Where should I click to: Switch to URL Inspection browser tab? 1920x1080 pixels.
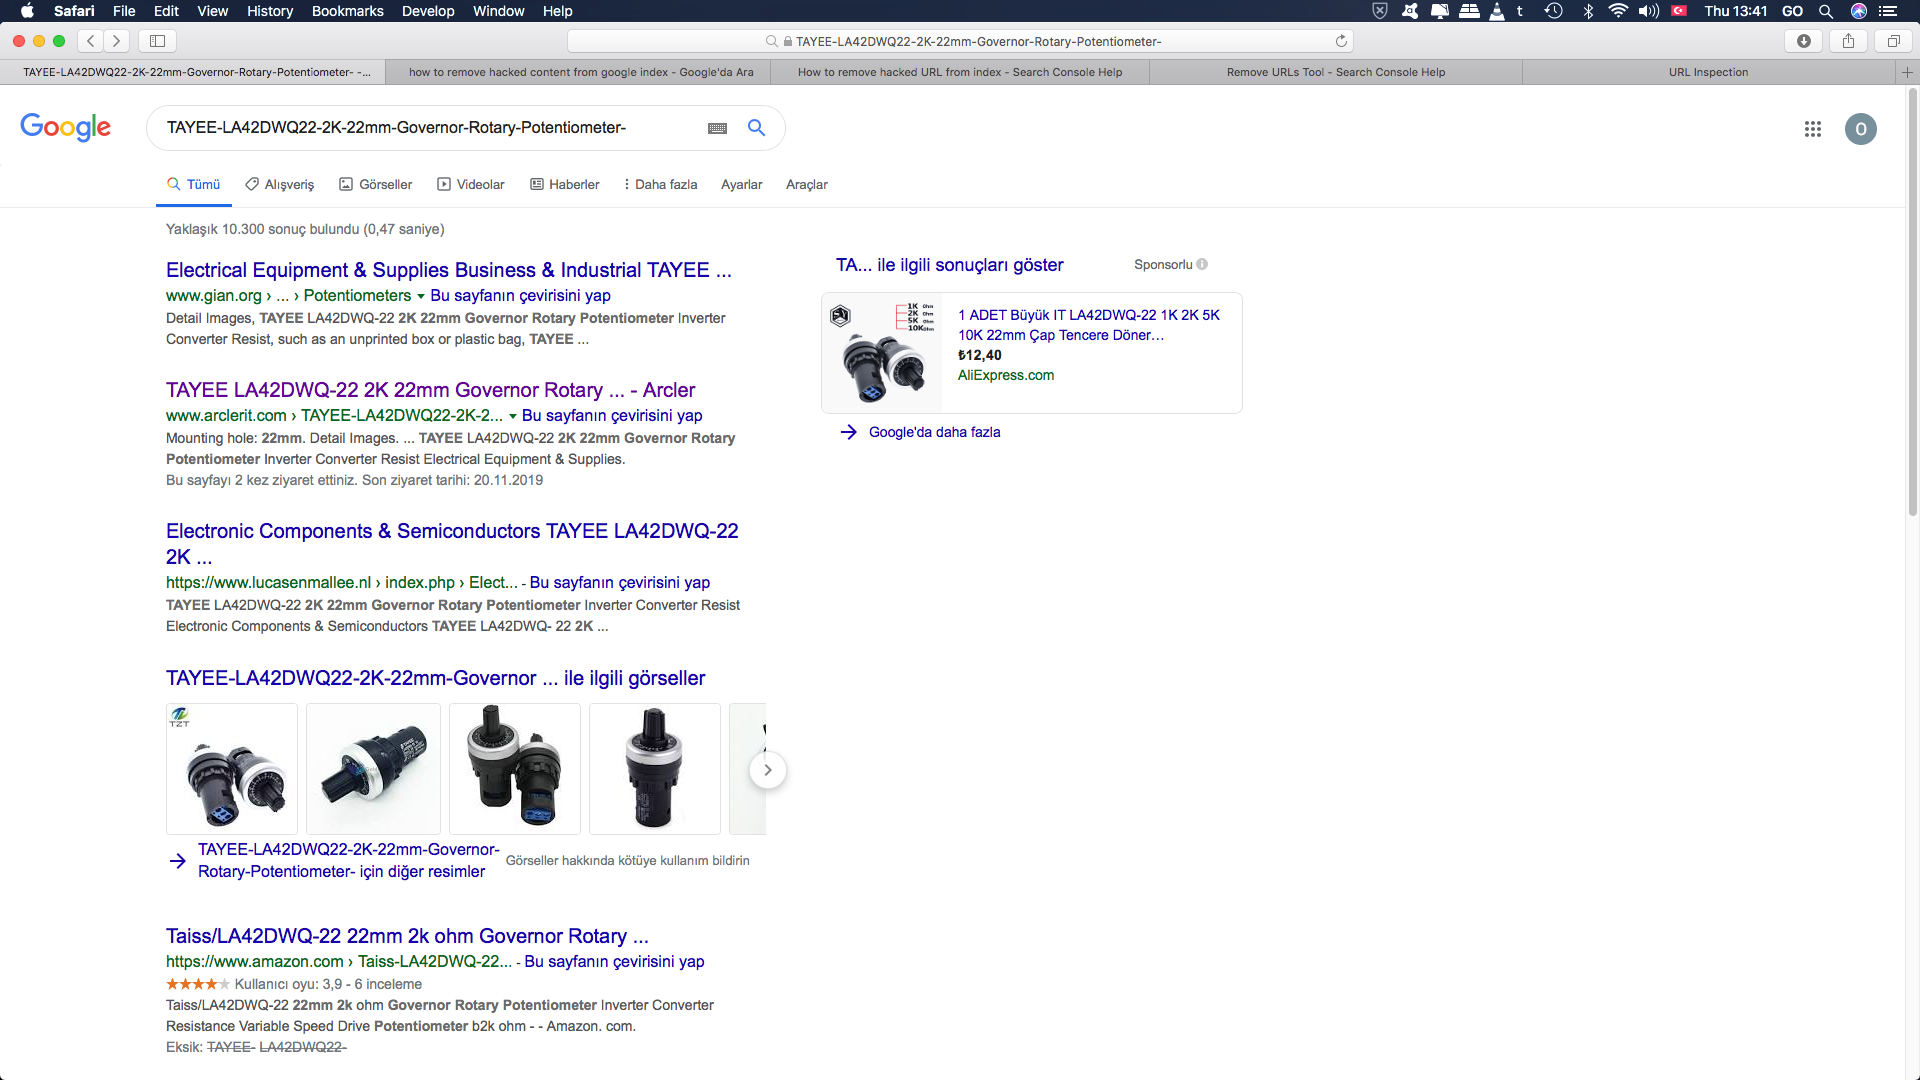coord(1708,72)
